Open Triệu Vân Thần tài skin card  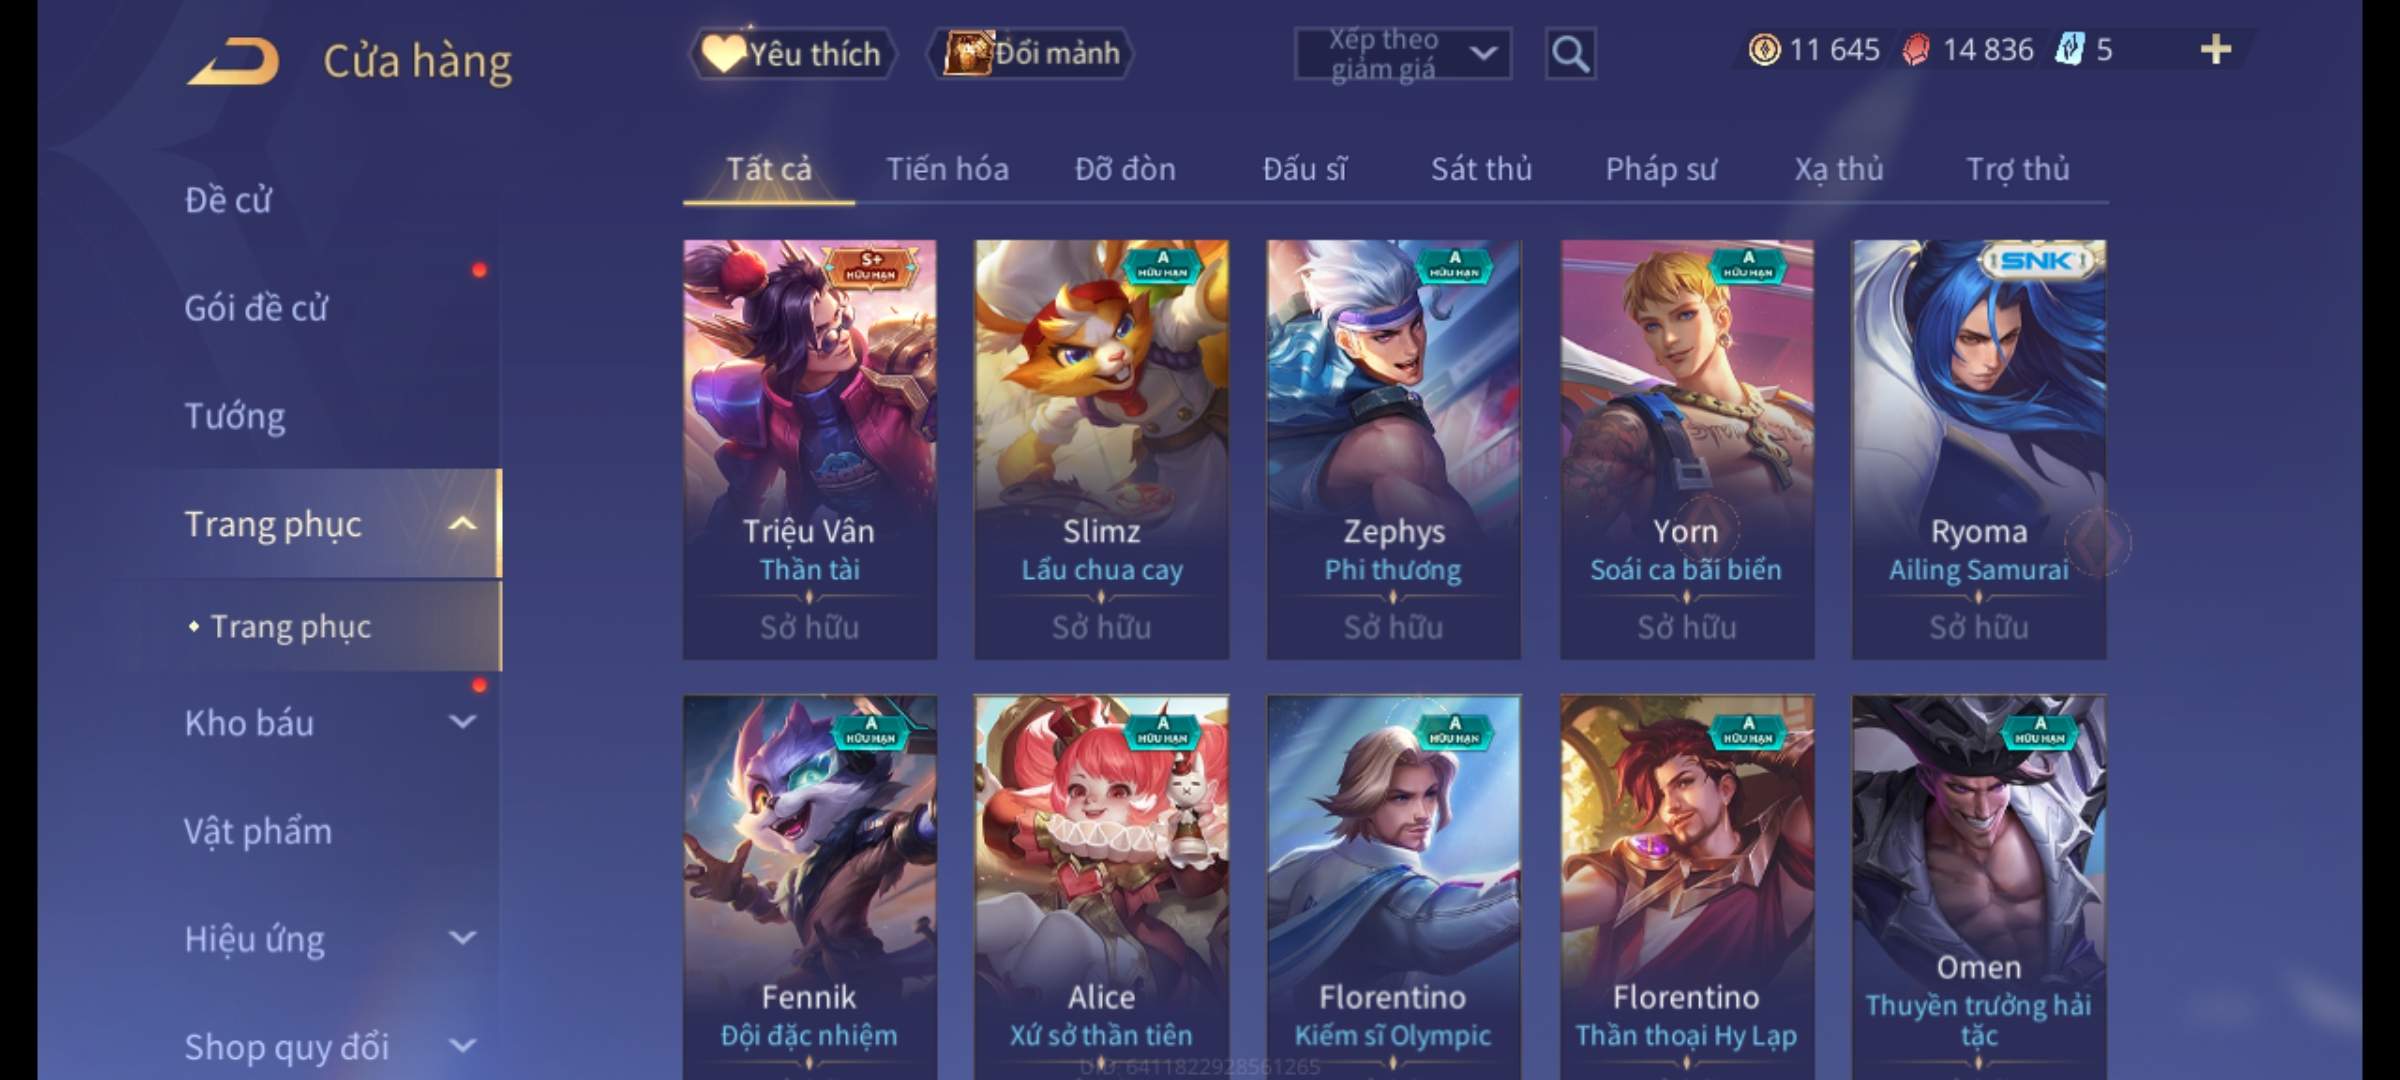810,449
